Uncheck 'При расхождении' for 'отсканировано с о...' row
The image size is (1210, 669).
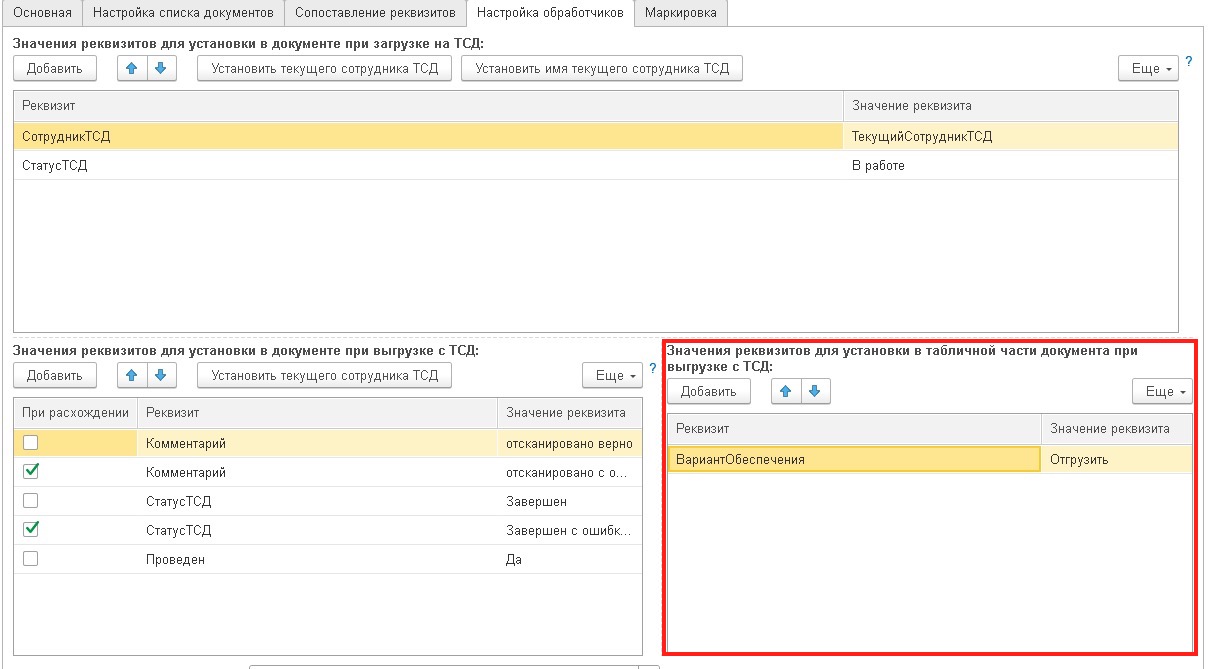click(x=31, y=471)
